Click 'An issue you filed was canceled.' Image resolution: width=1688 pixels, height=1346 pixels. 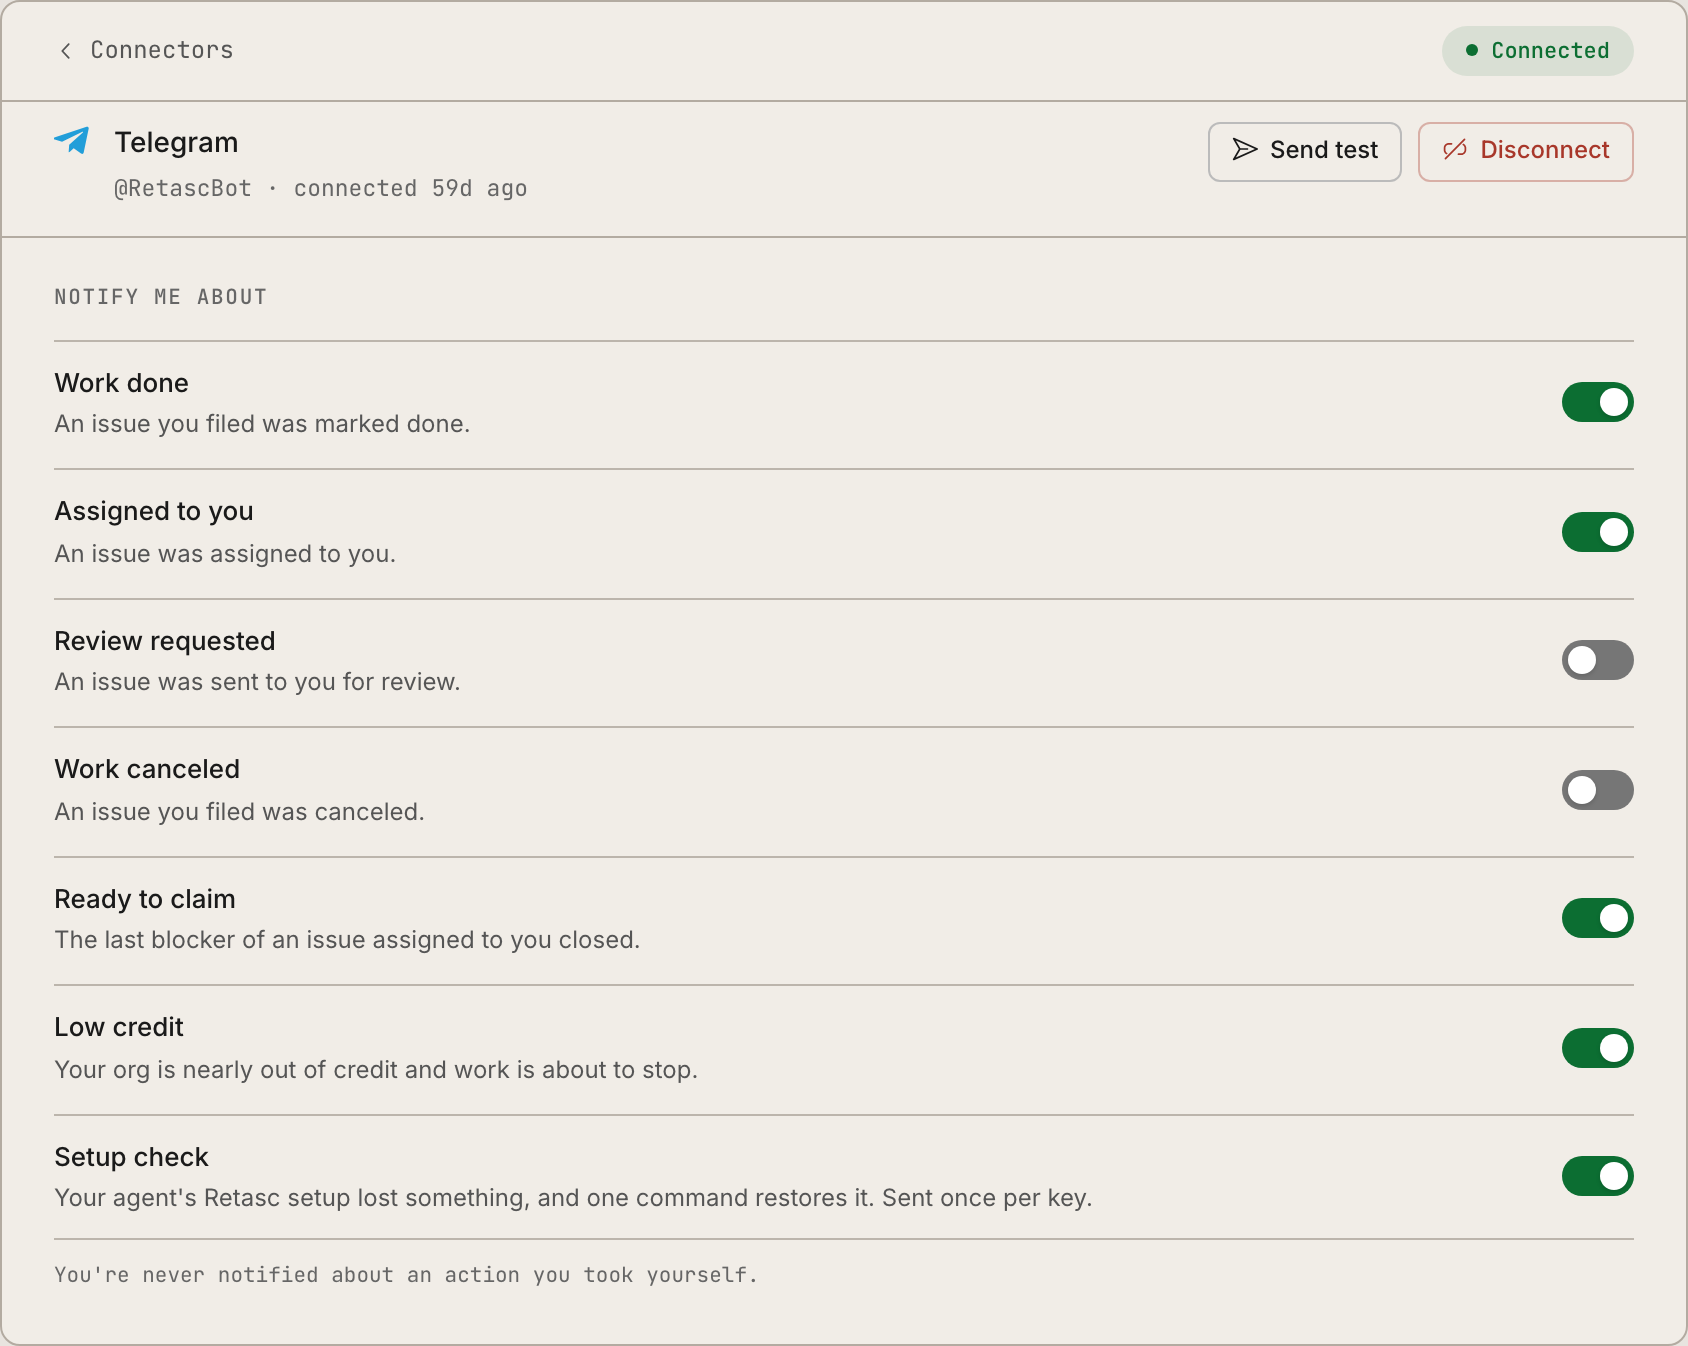(x=239, y=812)
